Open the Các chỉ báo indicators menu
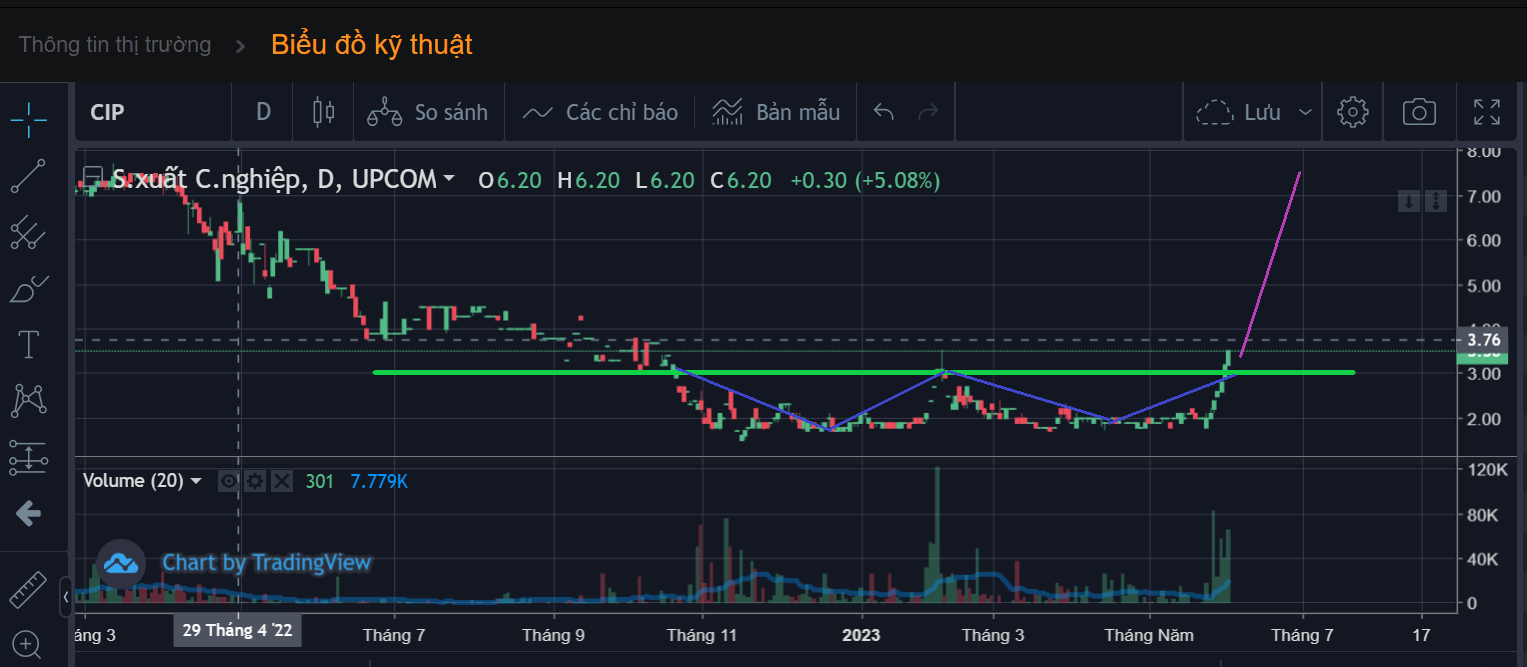Screen dimensions: 1527x667 pos(600,112)
